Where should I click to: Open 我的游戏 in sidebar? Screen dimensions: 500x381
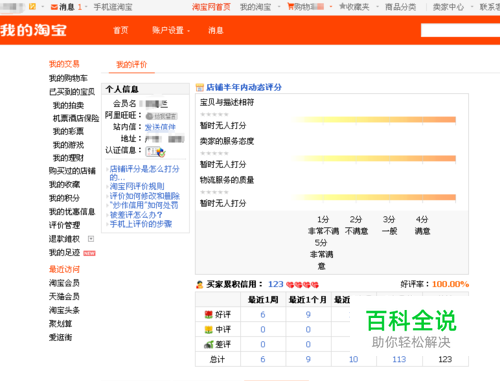point(68,145)
